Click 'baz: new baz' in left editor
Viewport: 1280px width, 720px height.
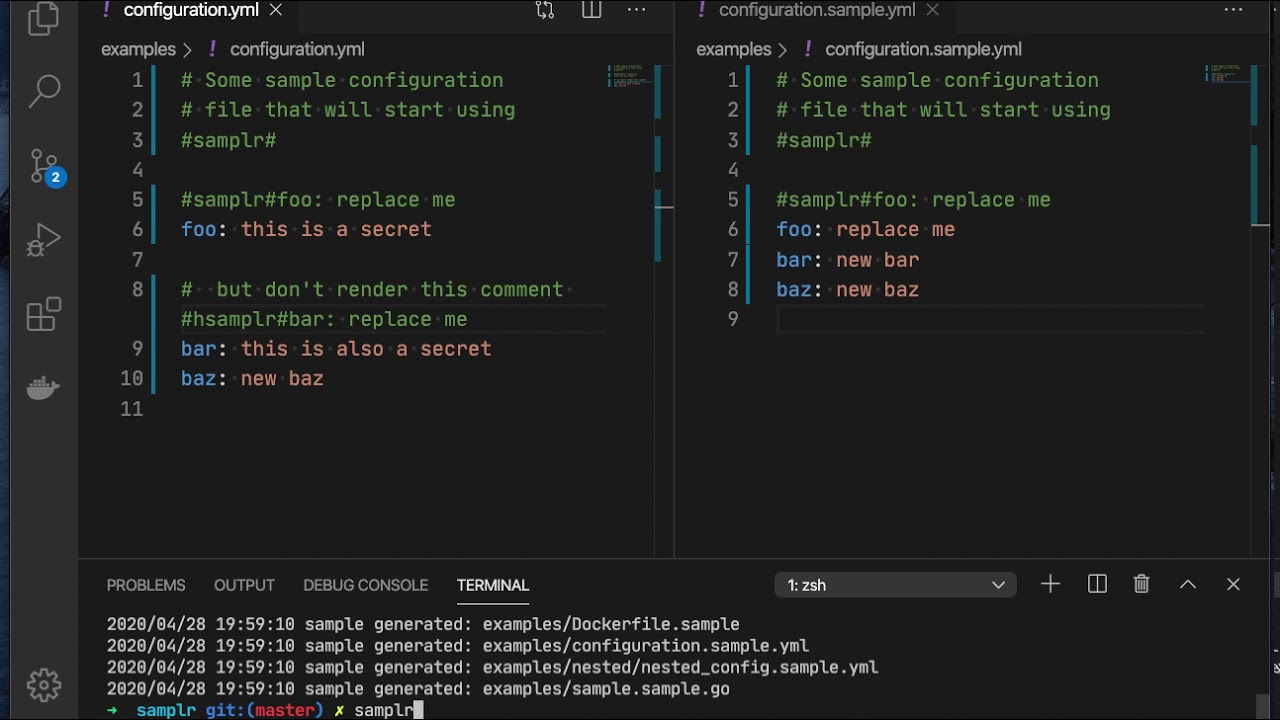pos(252,379)
